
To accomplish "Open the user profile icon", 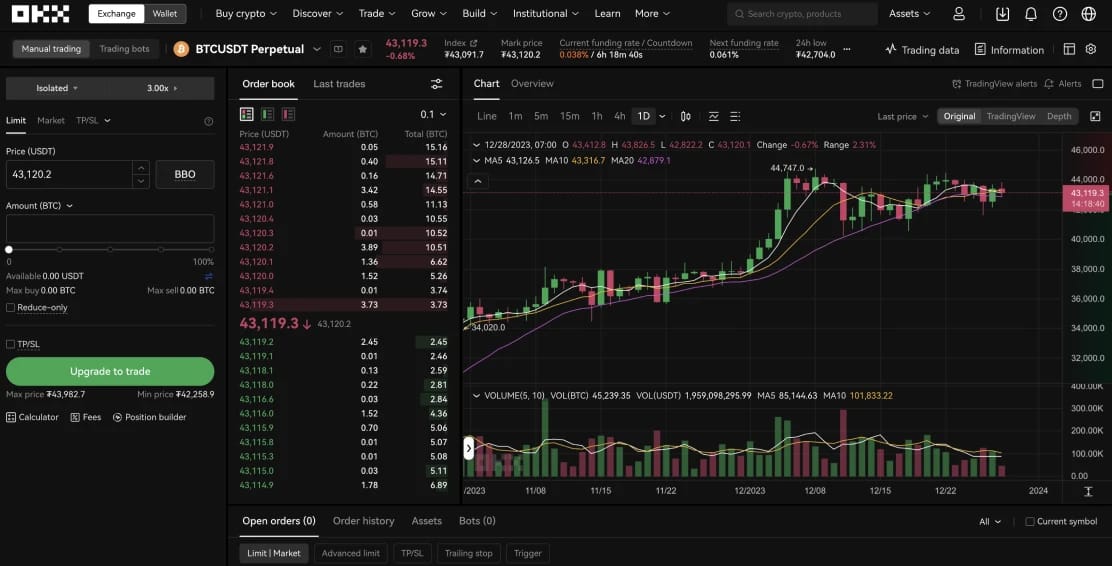I will point(959,13).
